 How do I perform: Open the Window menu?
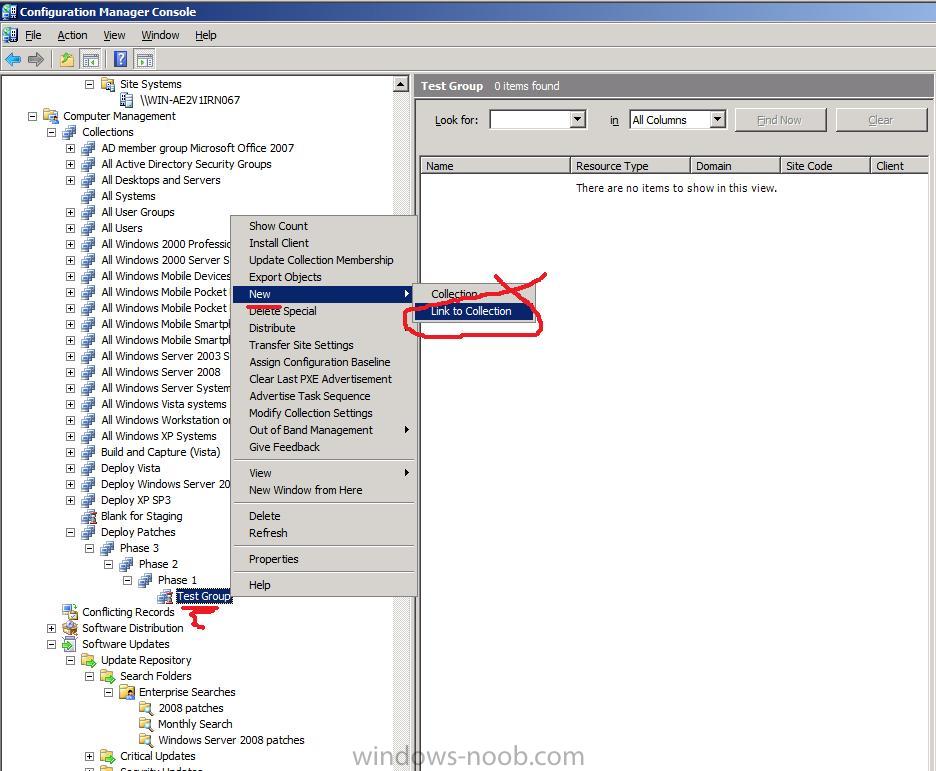tap(160, 35)
